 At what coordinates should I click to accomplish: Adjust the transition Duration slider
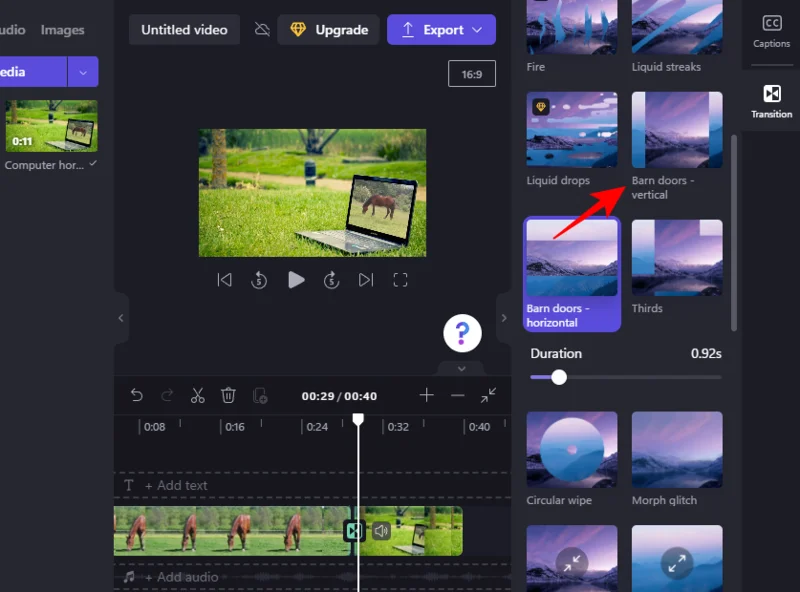tap(558, 377)
